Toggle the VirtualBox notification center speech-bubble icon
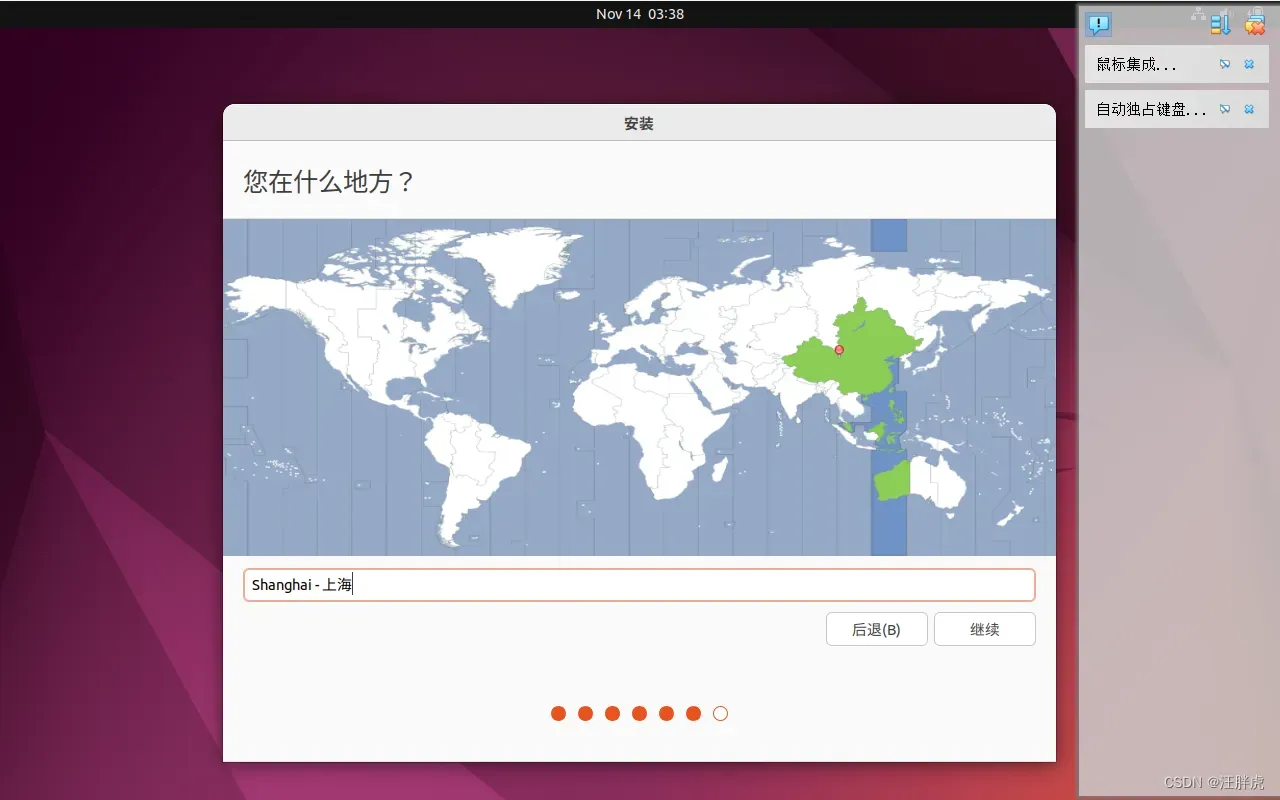Screen dimensions: 1280x800 tap(1099, 24)
